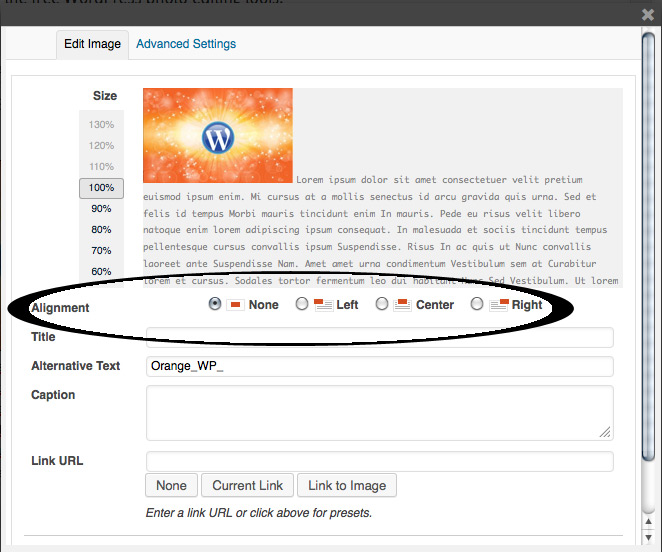Image resolution: width=662 pixels, height=552 pixels.
Task: Select the Edit Image tab
Action: (92, 44)
